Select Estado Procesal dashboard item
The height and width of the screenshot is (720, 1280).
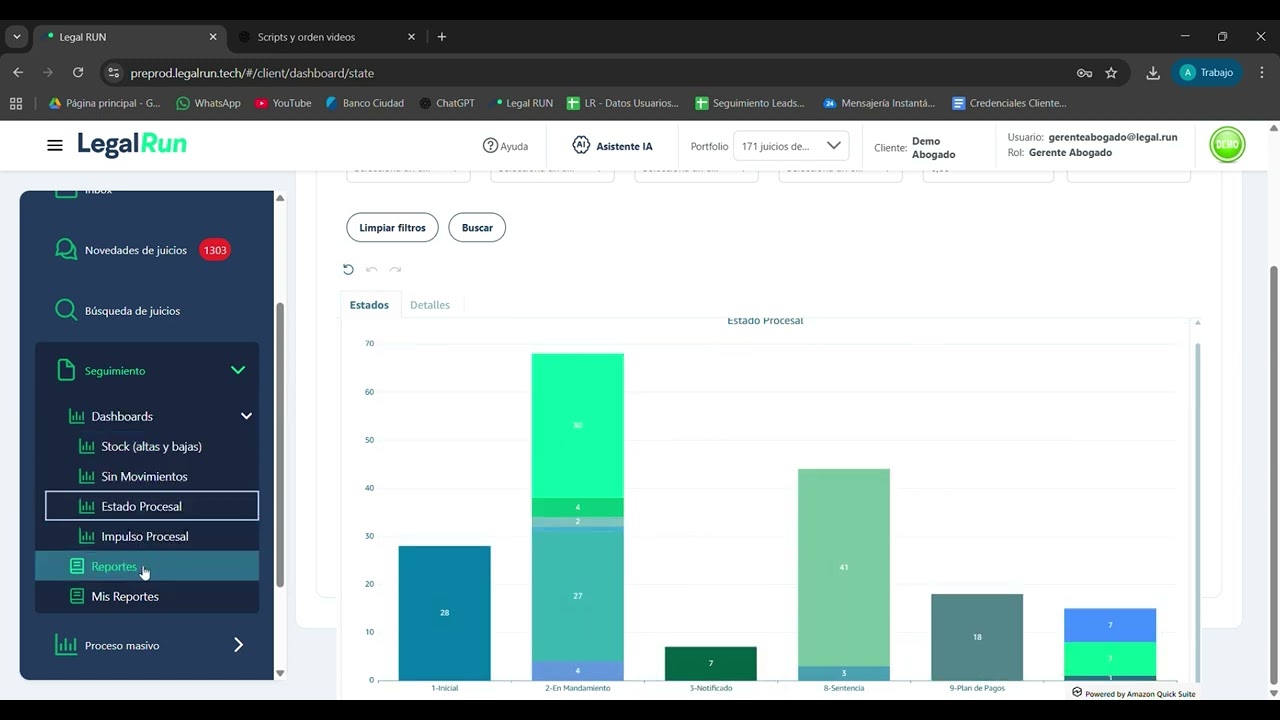152,506
